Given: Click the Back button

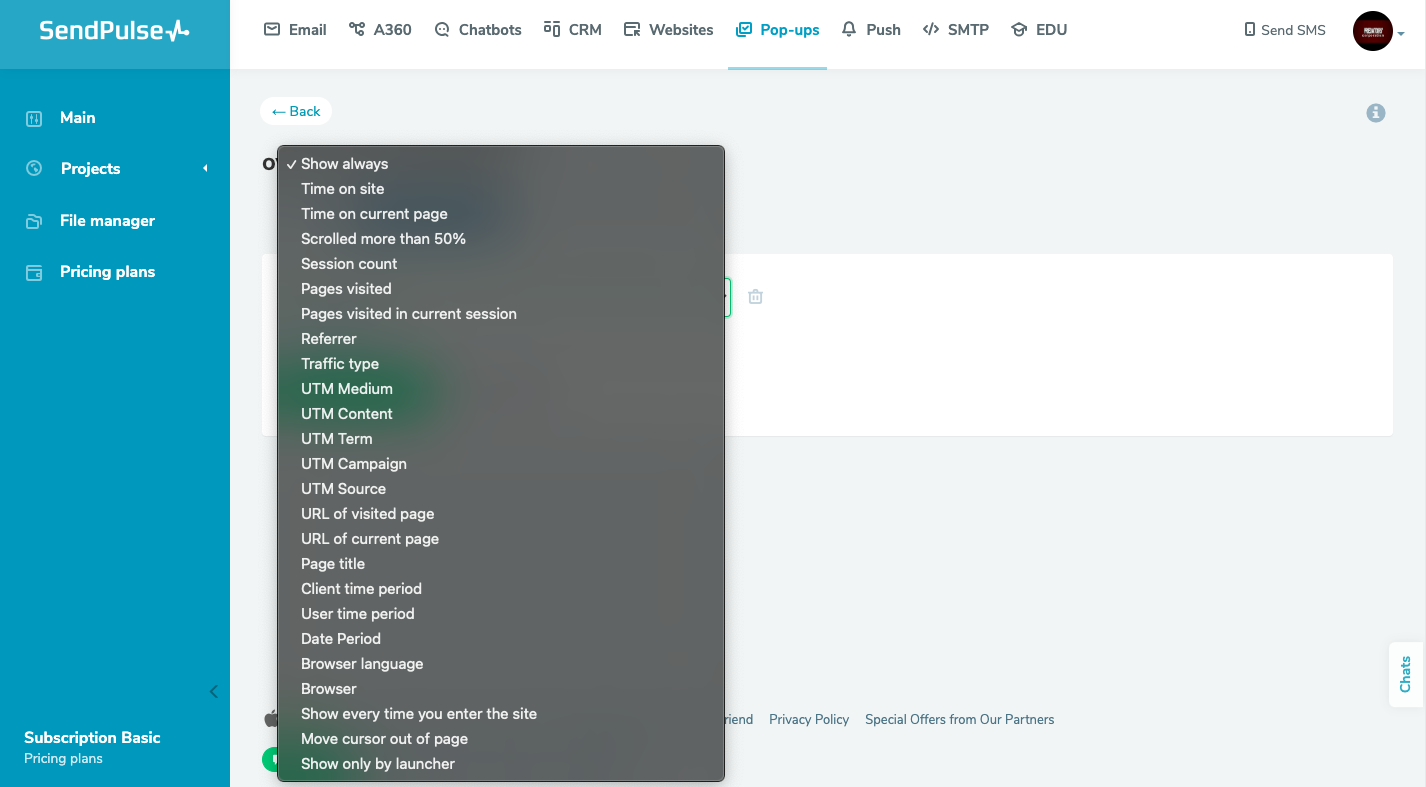Looking at the screenshot, I should (x=296, y=111).
